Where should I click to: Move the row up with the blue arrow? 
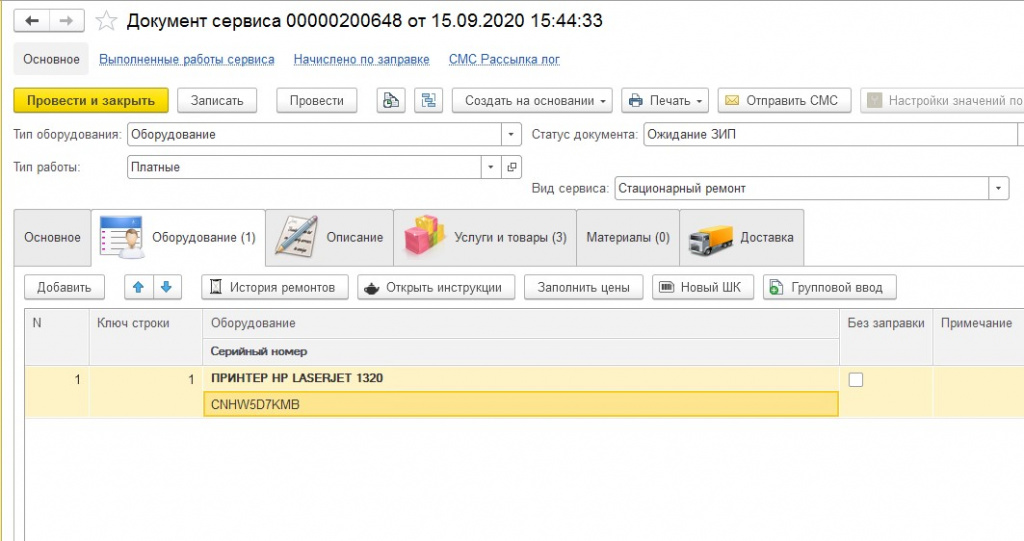pos(138,287)
